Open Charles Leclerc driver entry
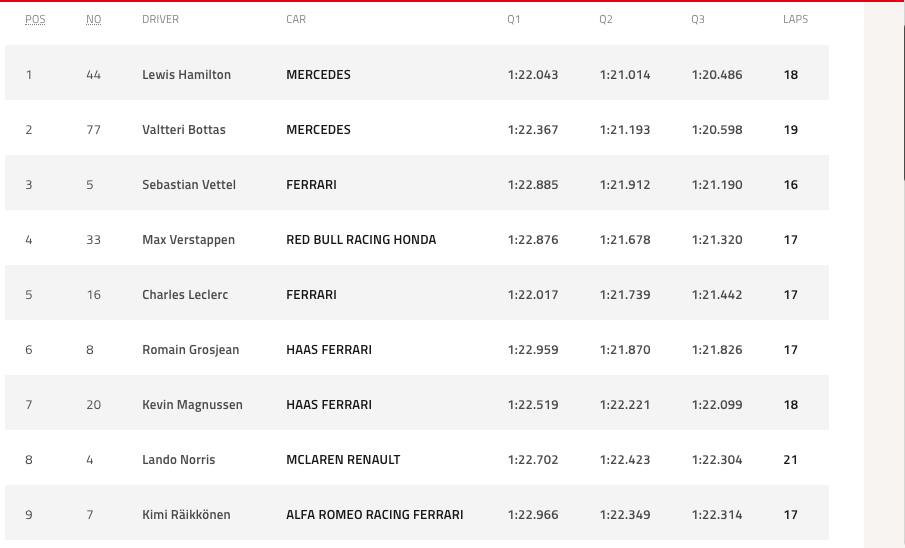The image size is (905, 548). tap(185, 294)
